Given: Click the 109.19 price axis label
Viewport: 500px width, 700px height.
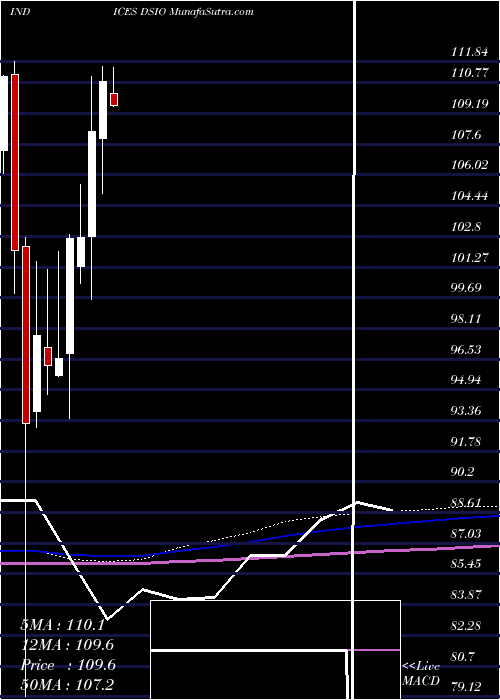Looking at the screenshot, I should coord(470,104).
